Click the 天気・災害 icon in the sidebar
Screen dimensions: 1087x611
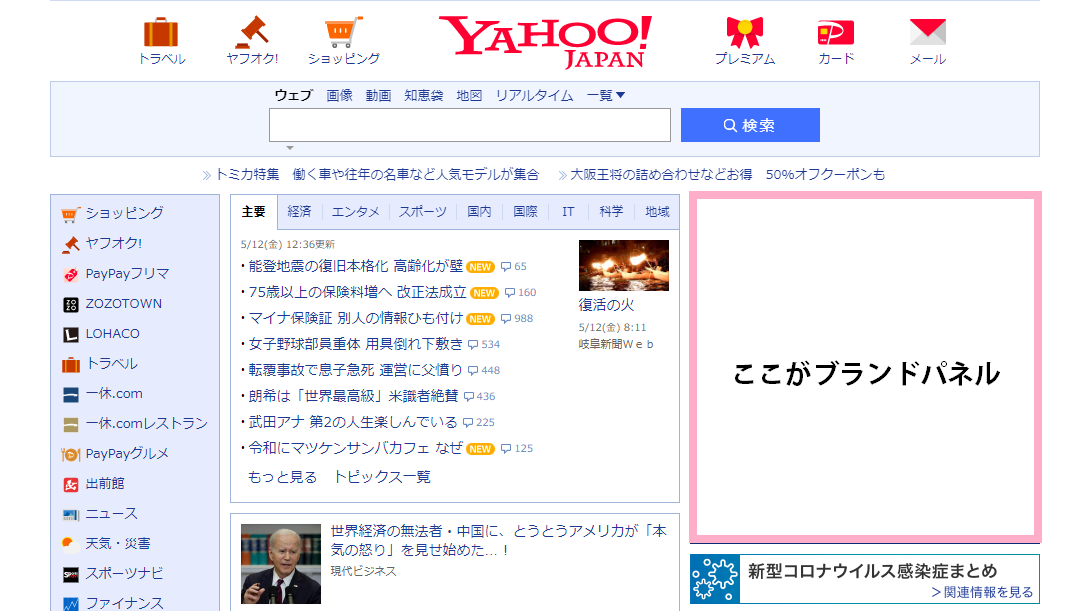click(x=69, y=543)
